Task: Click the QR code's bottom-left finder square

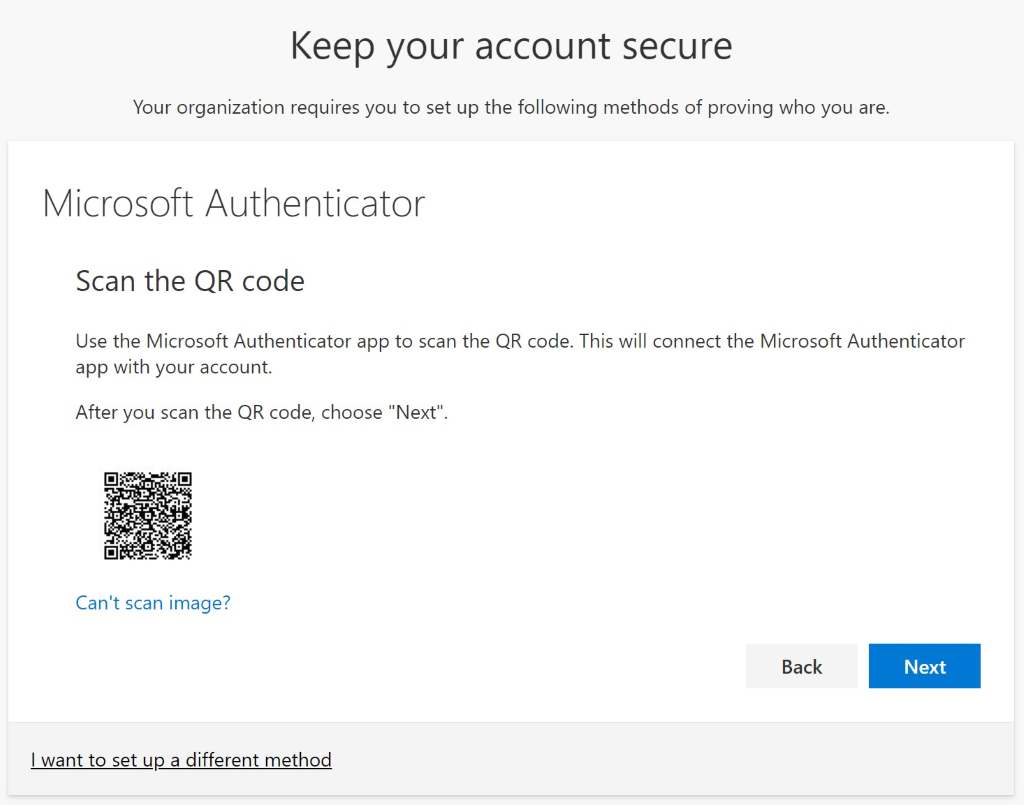Action: [112, 551]
